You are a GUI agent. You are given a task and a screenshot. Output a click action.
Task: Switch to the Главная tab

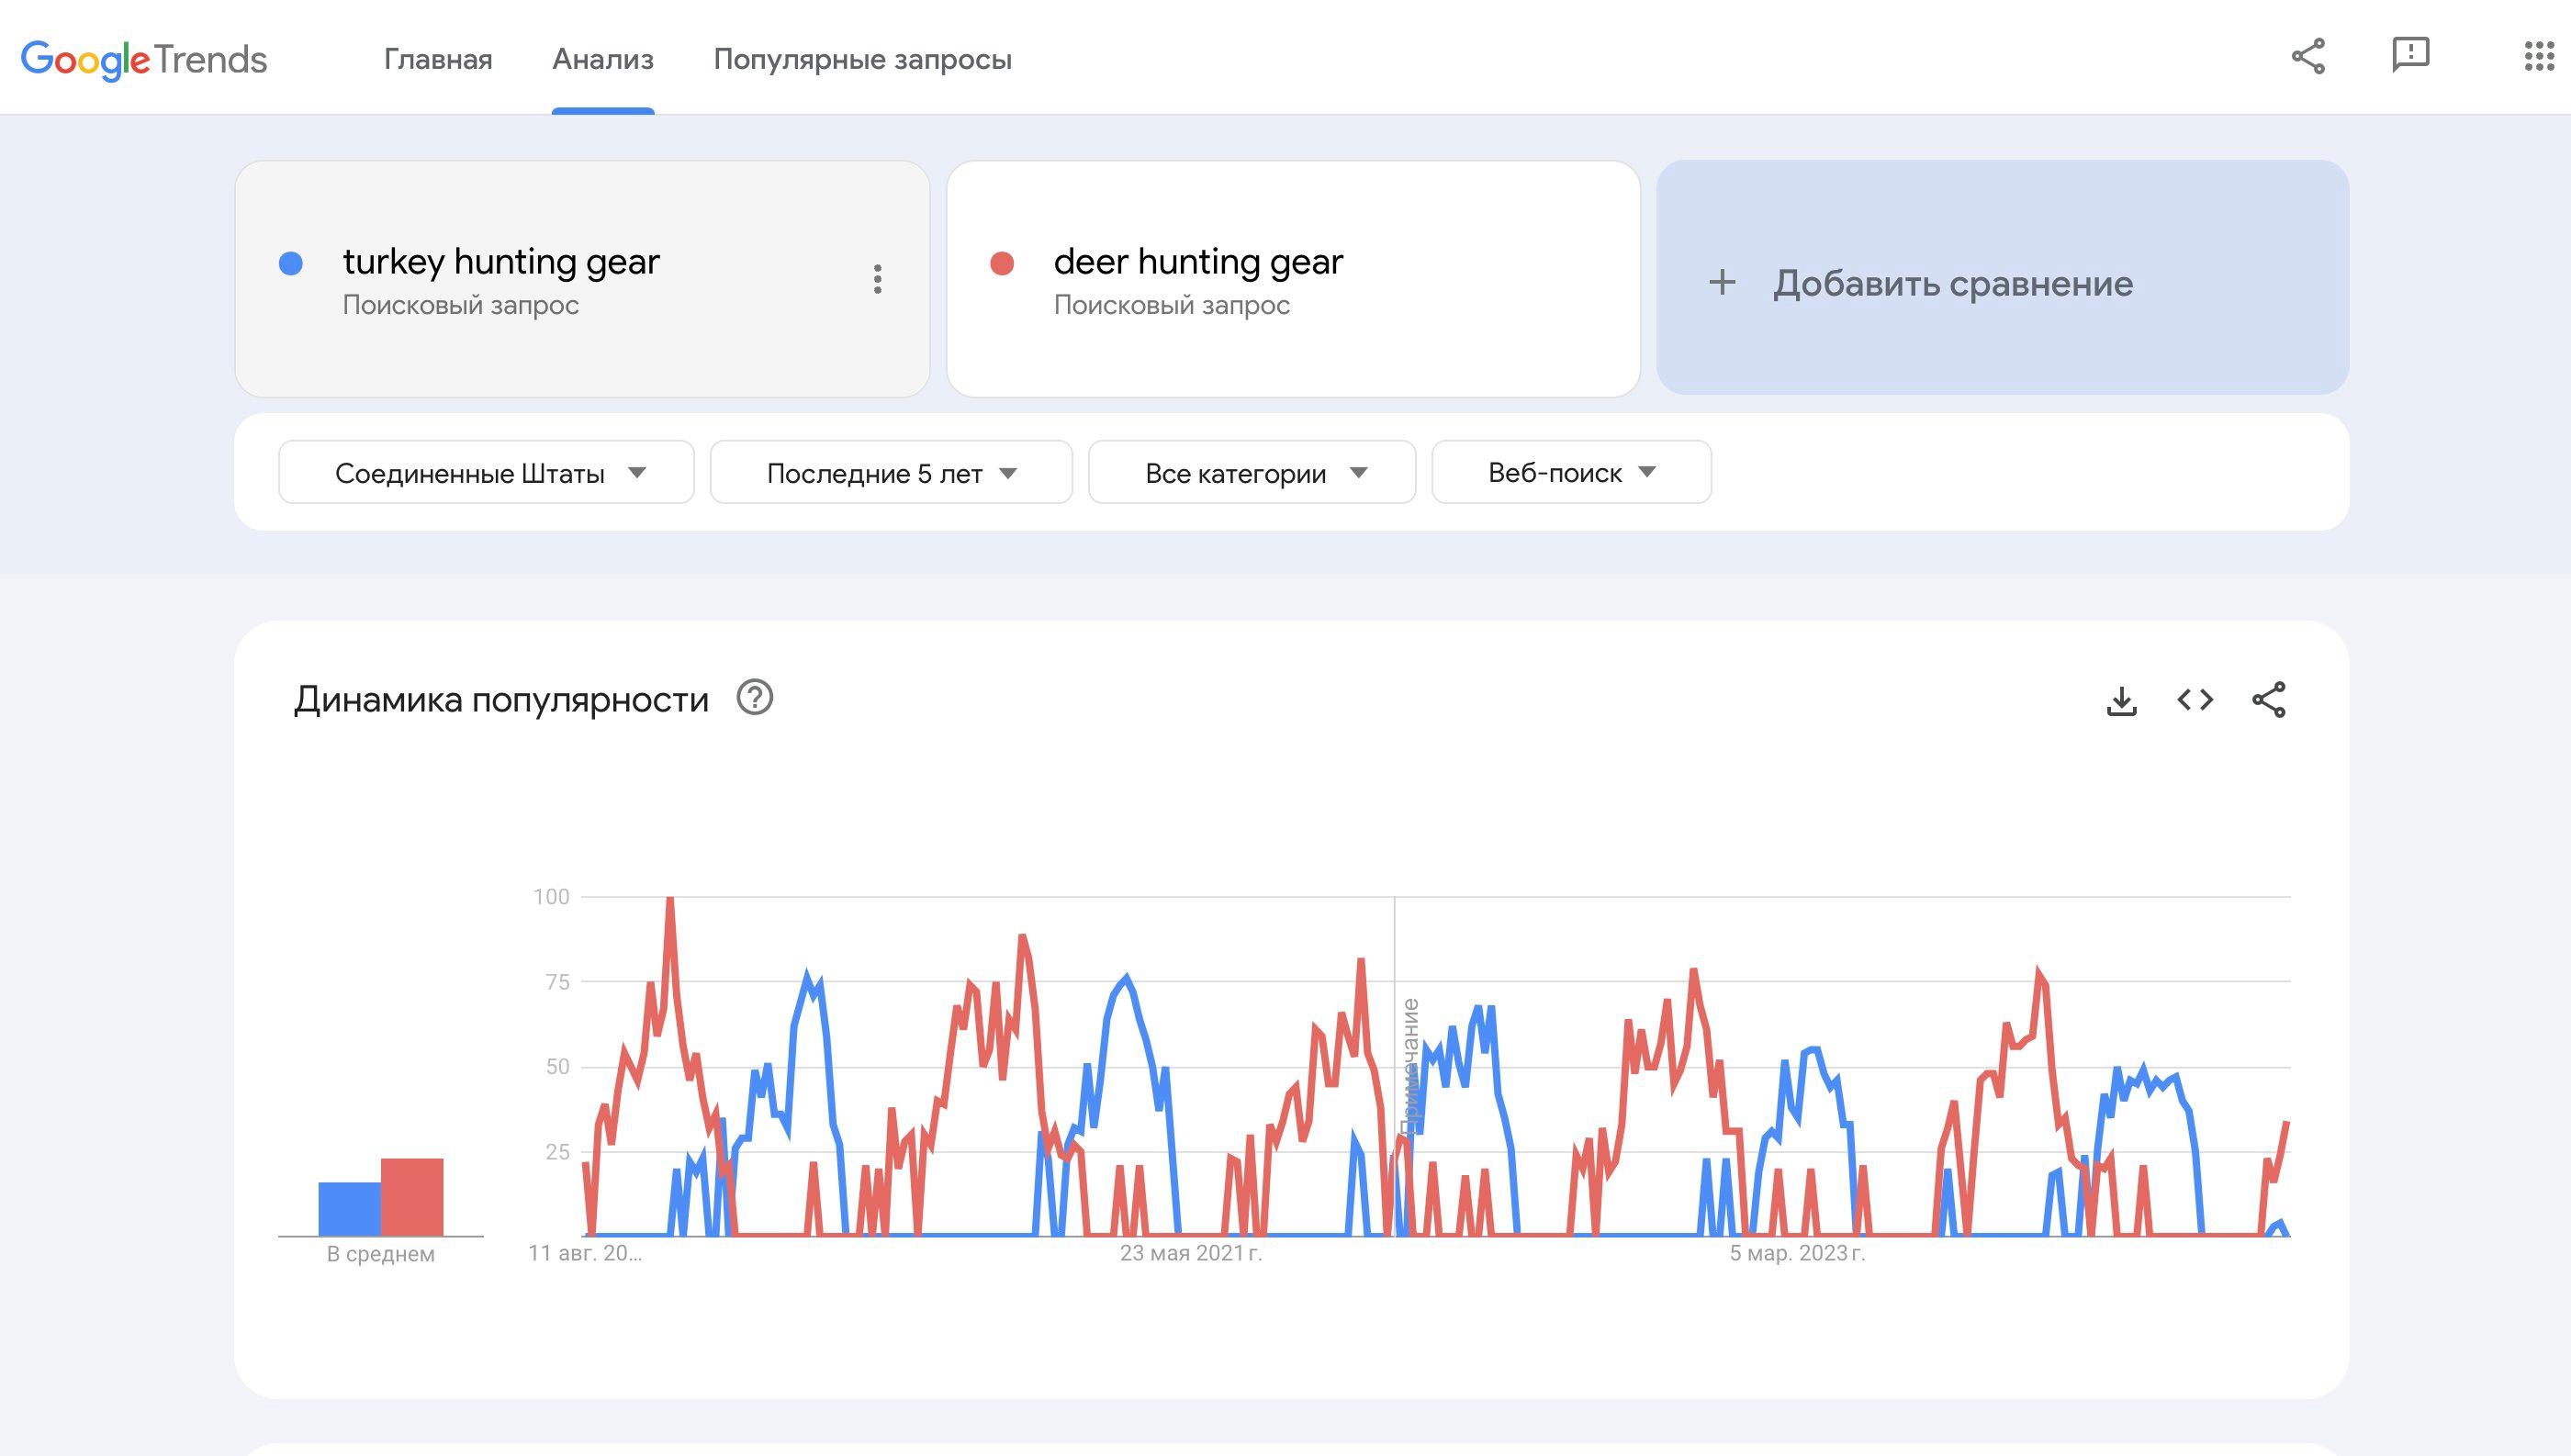point(438,59)
